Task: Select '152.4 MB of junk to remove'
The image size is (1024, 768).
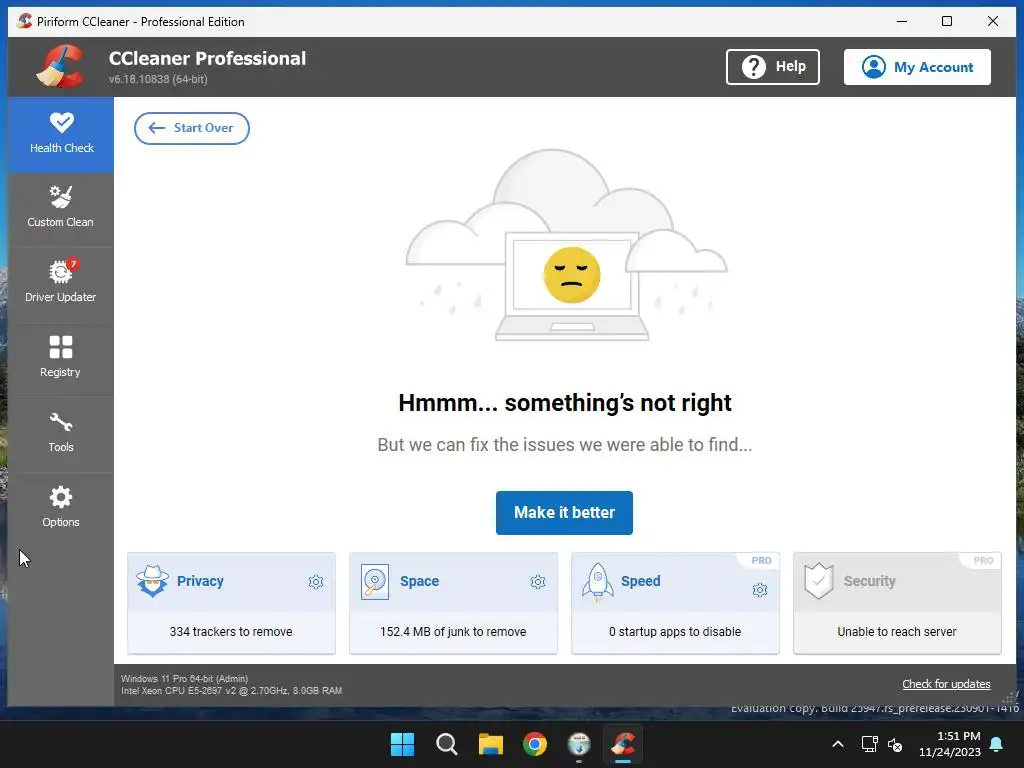Action: (x=453, y=632)
